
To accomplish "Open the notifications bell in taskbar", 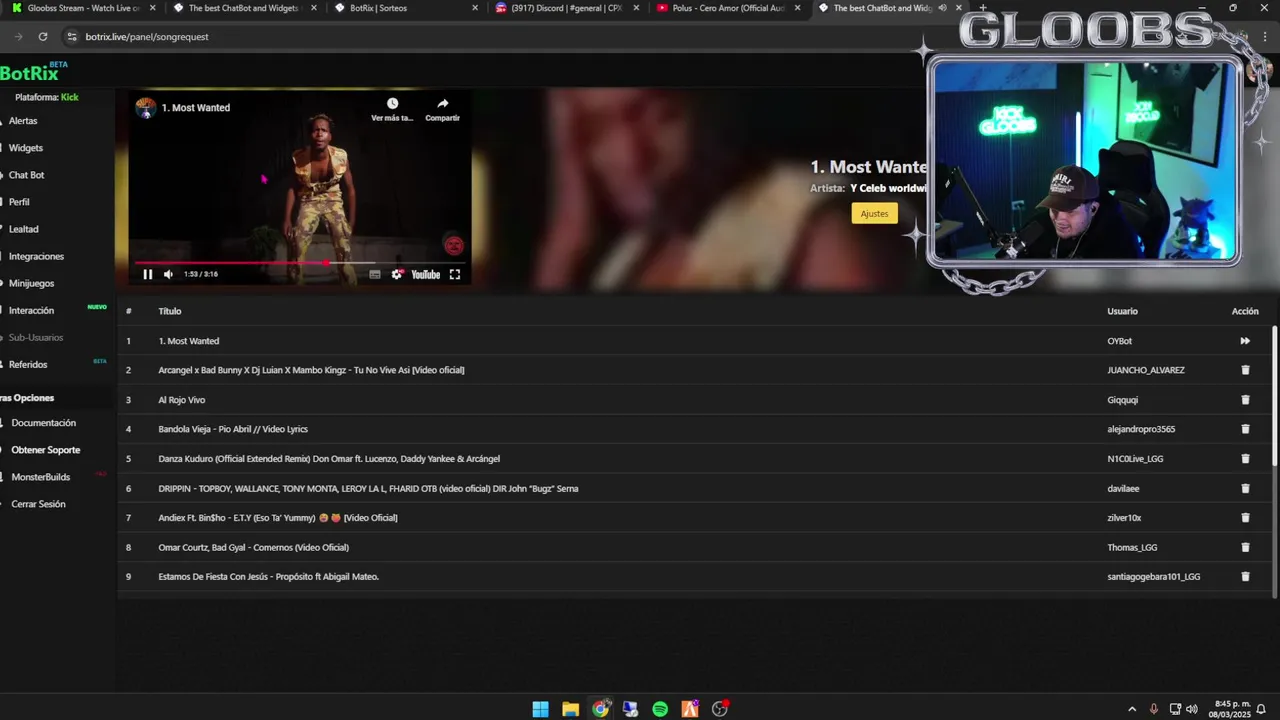I will point(1262,709).
